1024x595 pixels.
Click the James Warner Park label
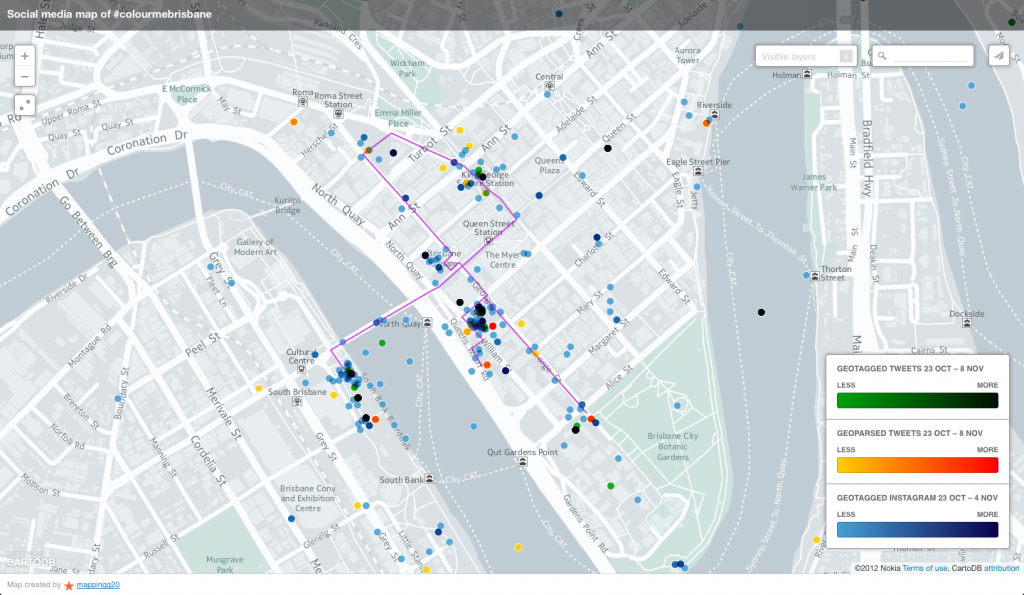pos(814,182)
